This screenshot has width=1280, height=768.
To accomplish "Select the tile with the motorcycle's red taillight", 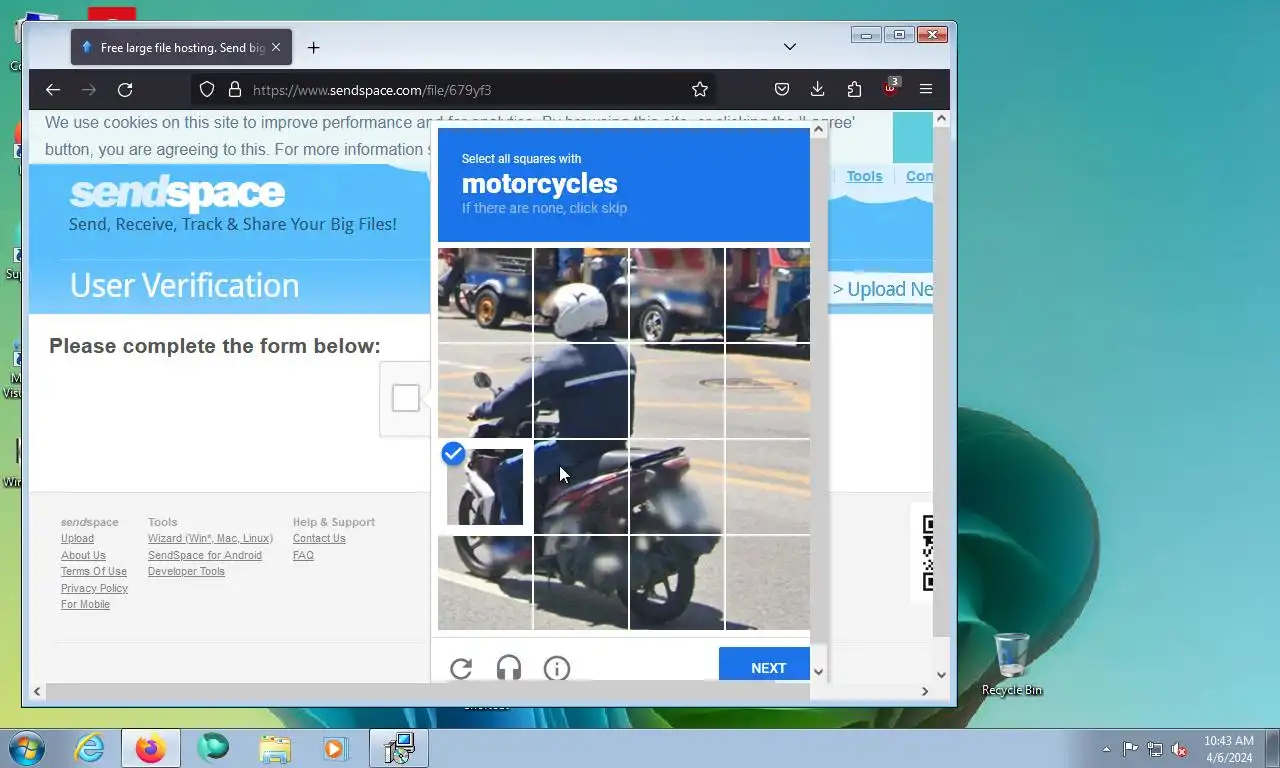I will 677,487.
